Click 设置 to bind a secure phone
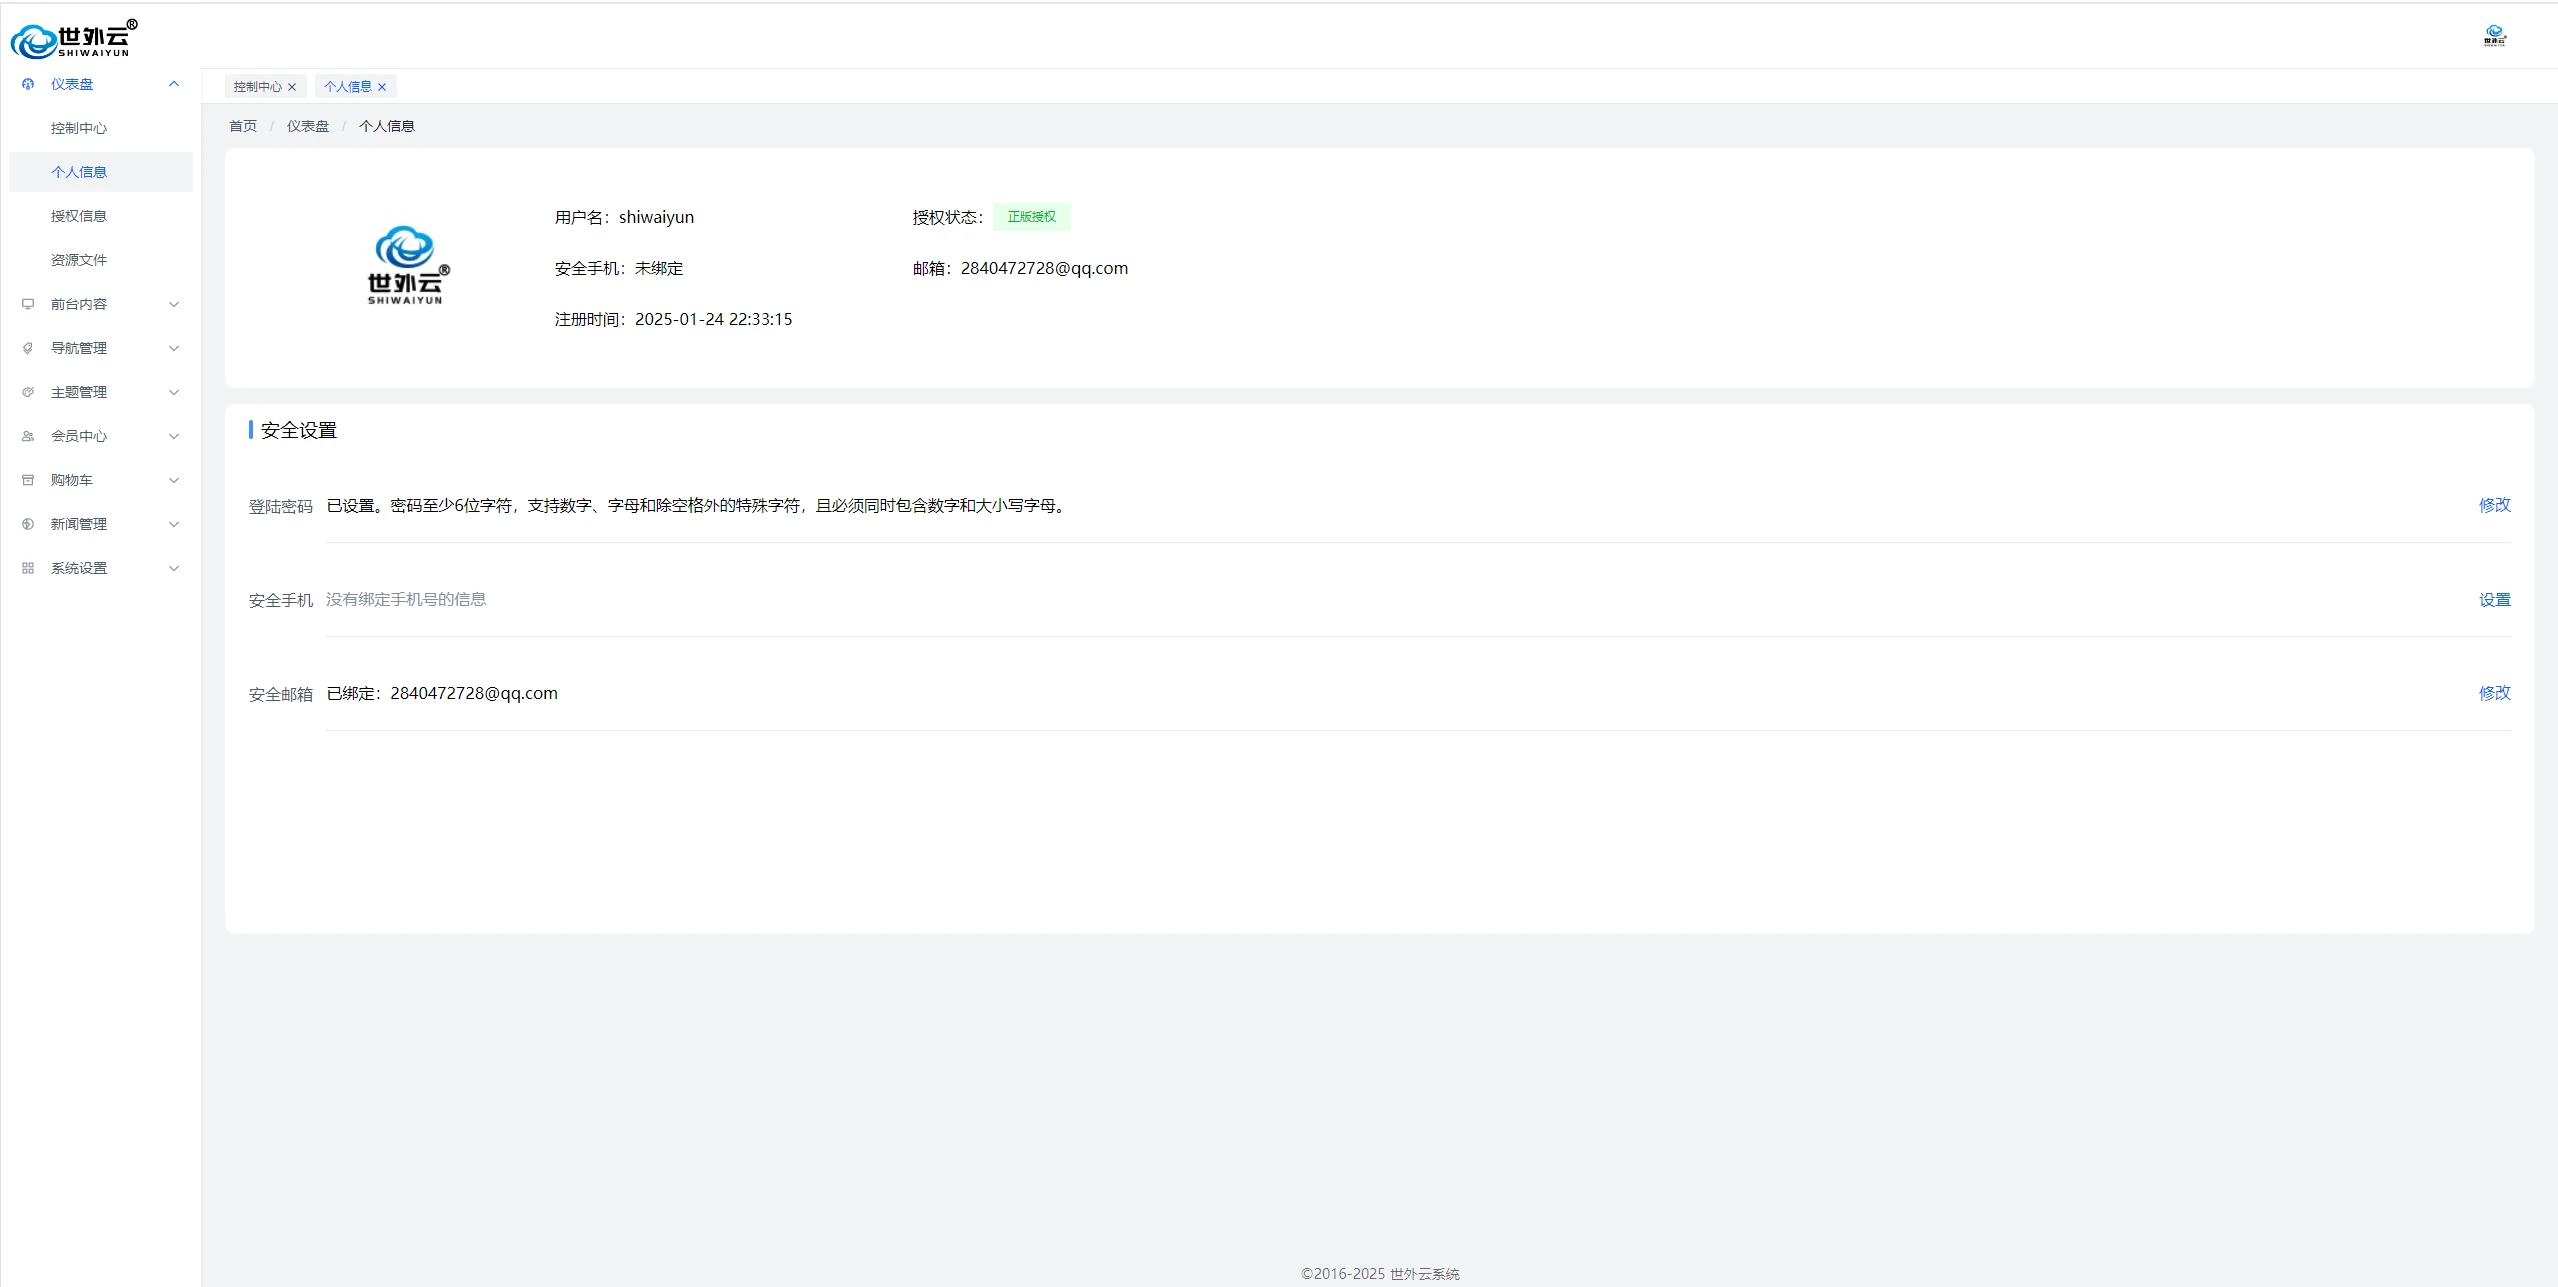Image resolution: width=2558 pixels, height=1287 pixels. (2494, 600)
